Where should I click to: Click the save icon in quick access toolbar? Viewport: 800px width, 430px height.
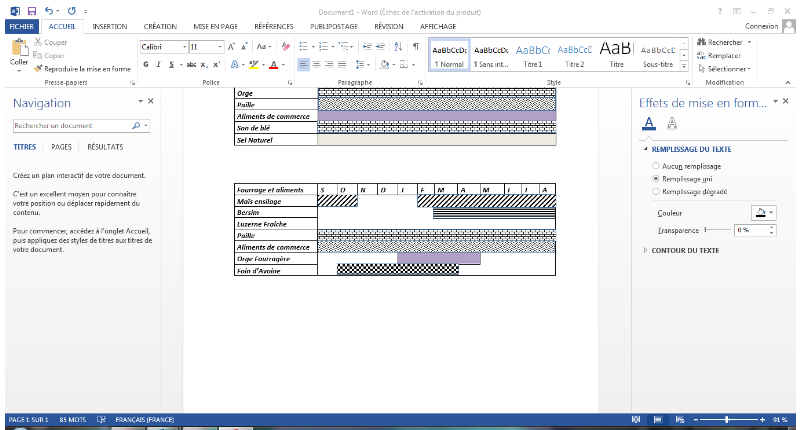point(30,9)
